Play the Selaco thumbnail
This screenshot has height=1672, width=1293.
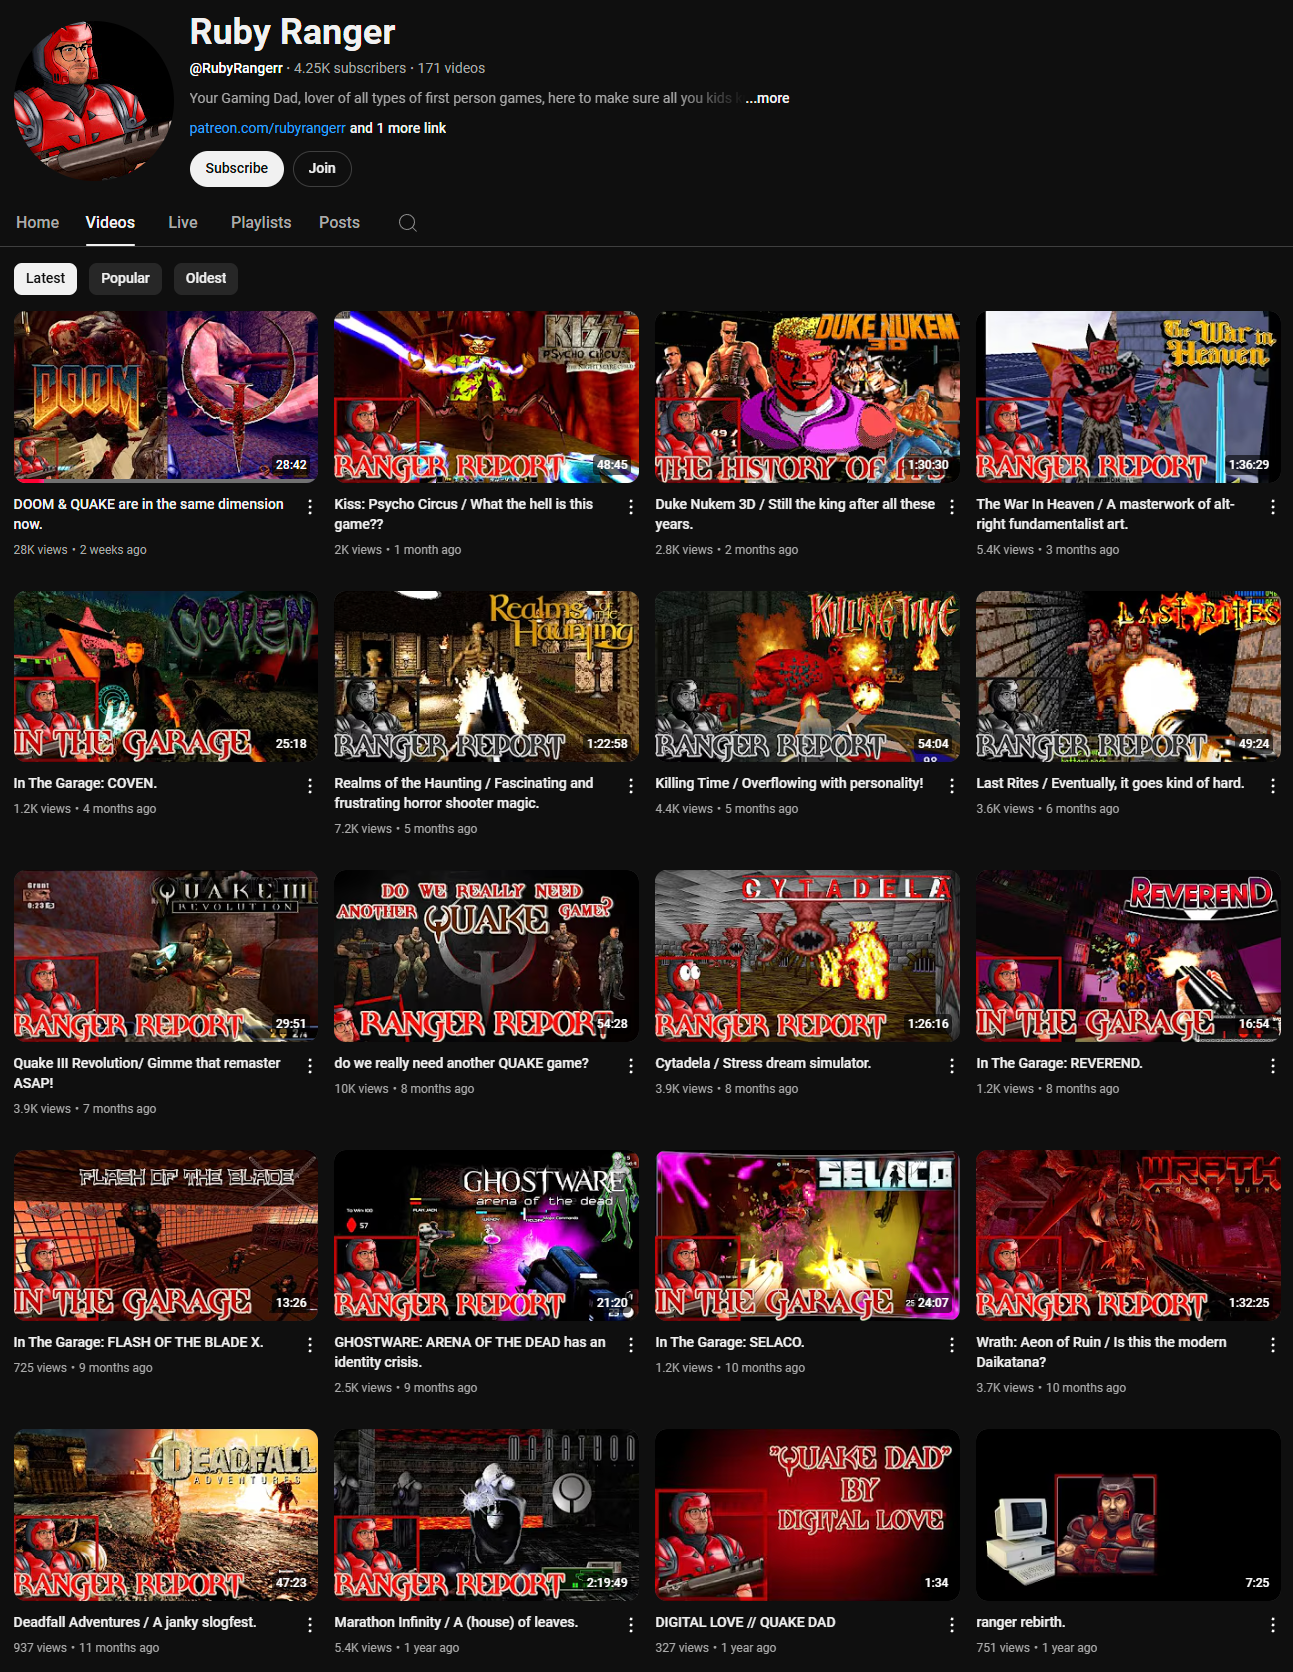pyautogui.click(x=807, y=1235)
